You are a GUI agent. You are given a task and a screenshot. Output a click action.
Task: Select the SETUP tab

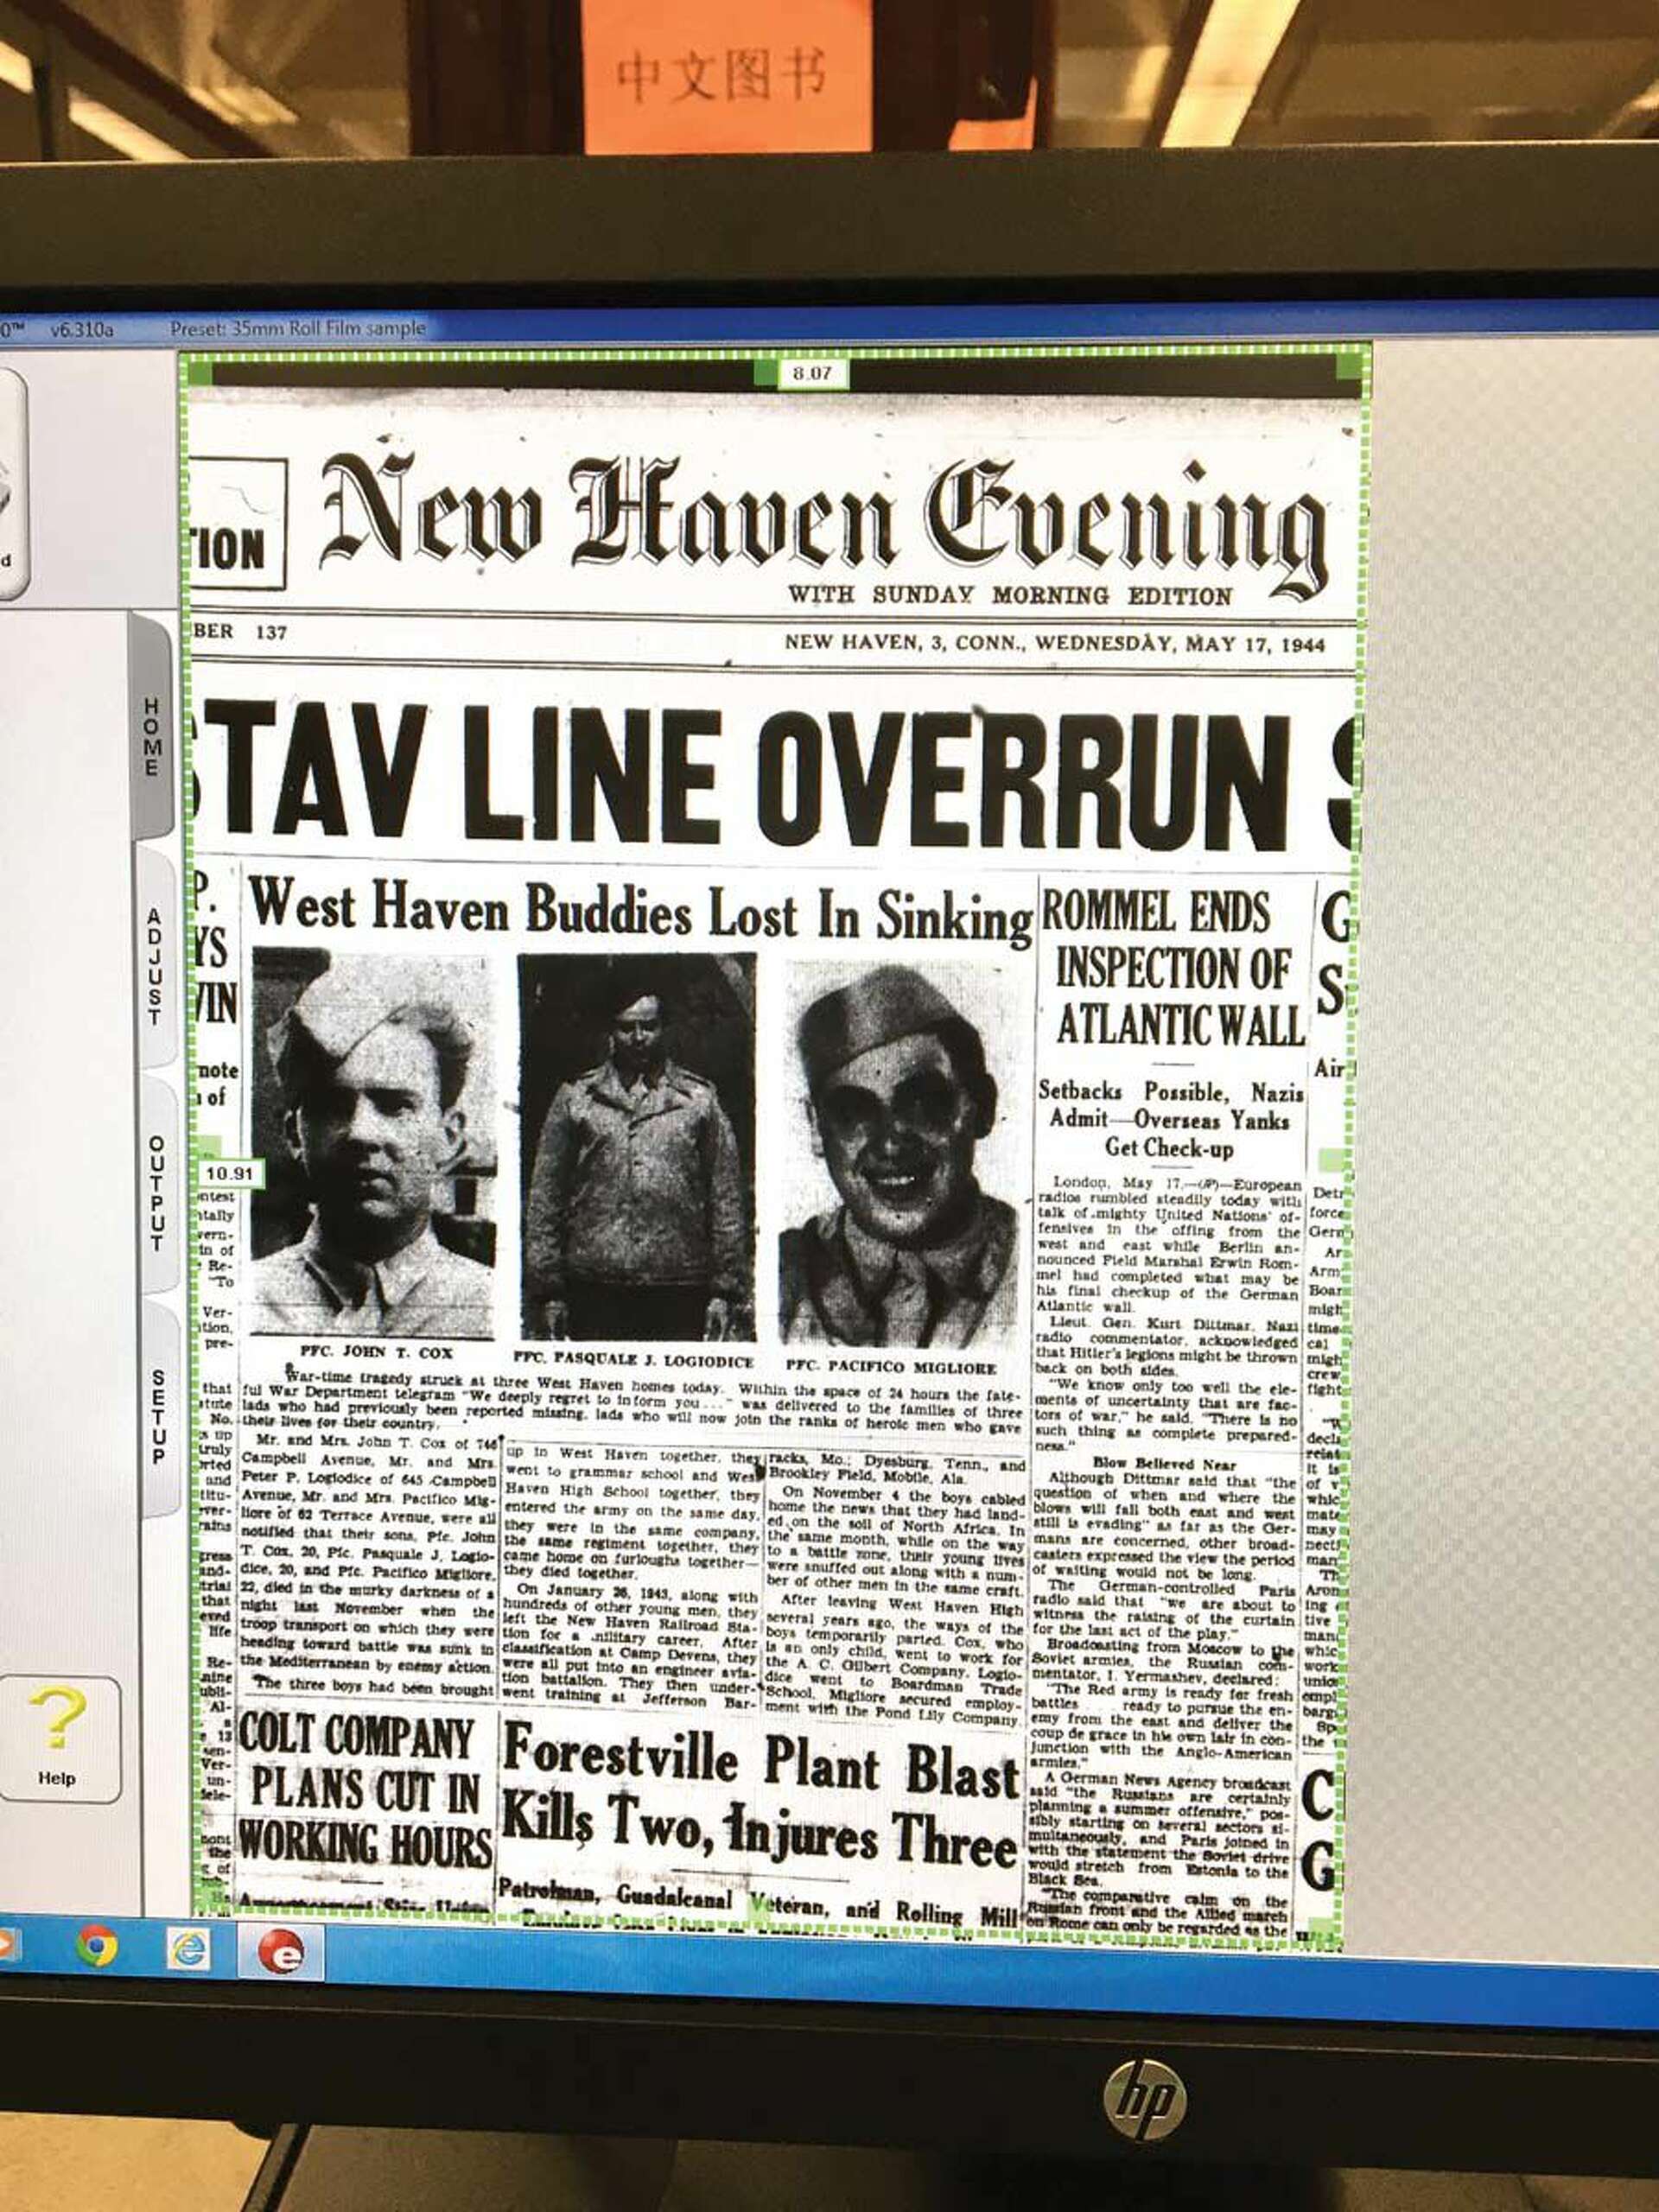tap(157, 1417)
